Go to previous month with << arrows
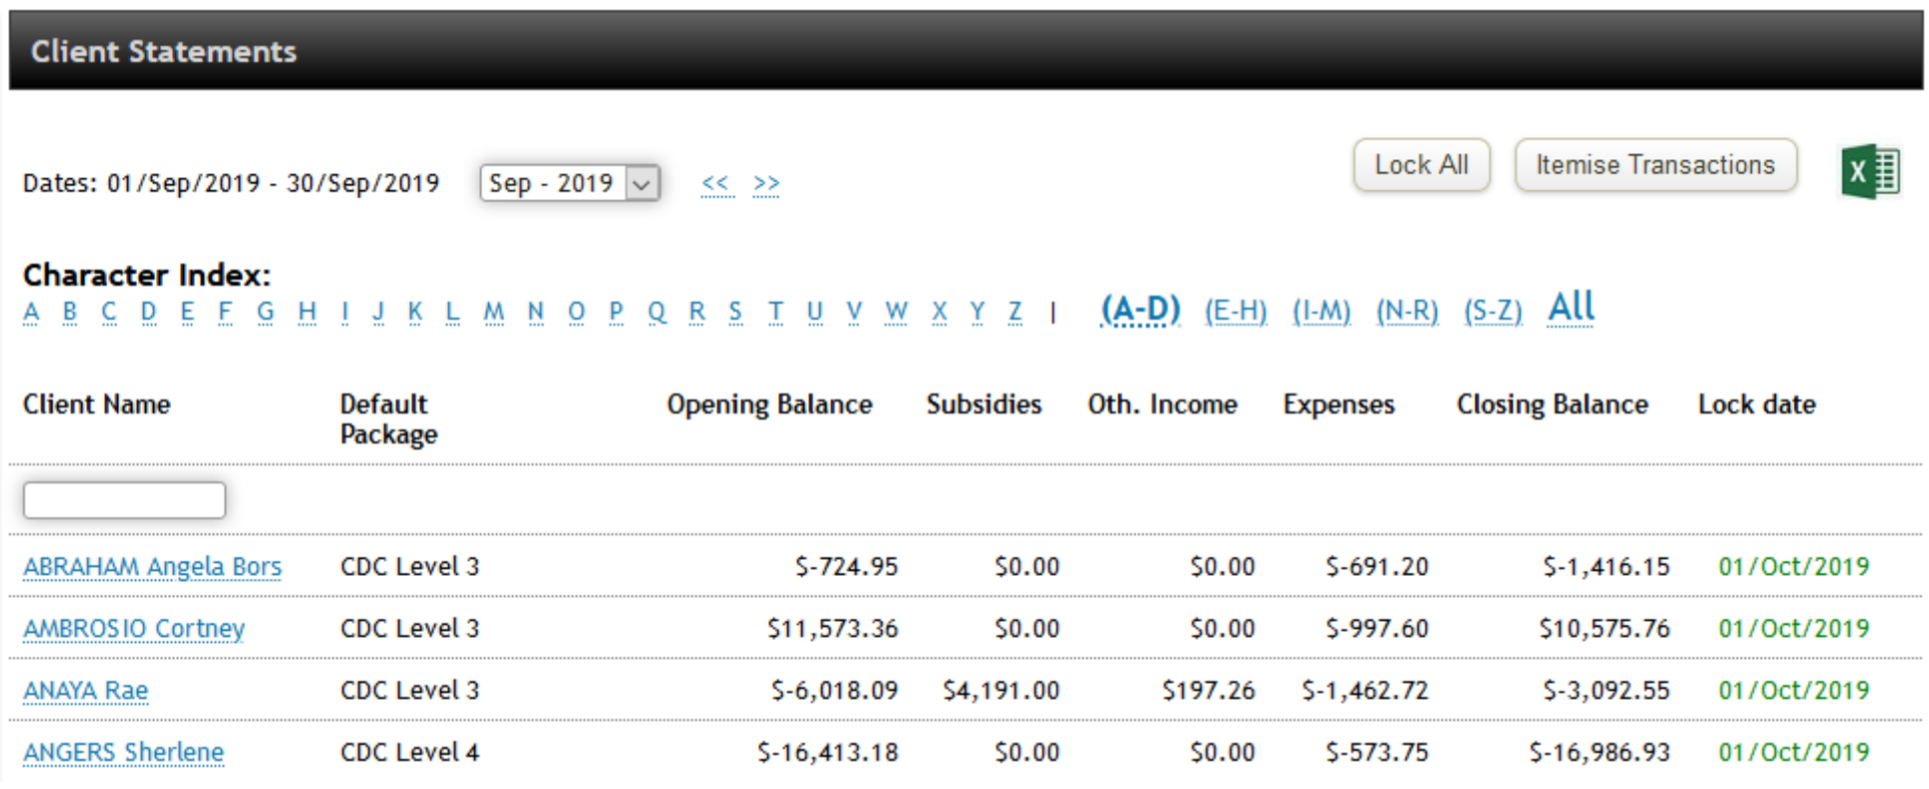1929x789 pixels. (x=716, y=183)
